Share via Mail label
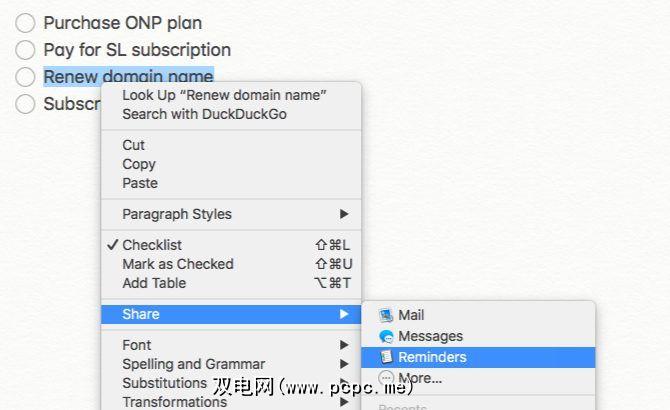 (x=411, y=315)
